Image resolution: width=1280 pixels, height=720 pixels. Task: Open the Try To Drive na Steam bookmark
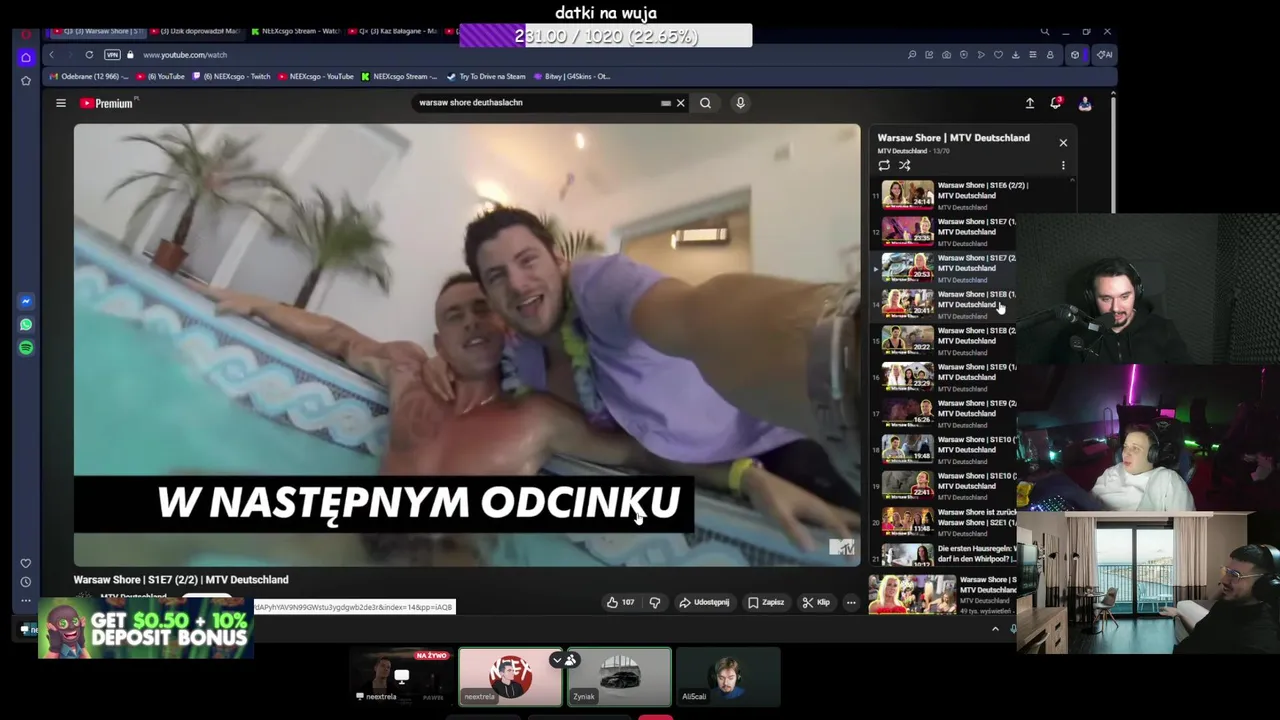[486, 76]
